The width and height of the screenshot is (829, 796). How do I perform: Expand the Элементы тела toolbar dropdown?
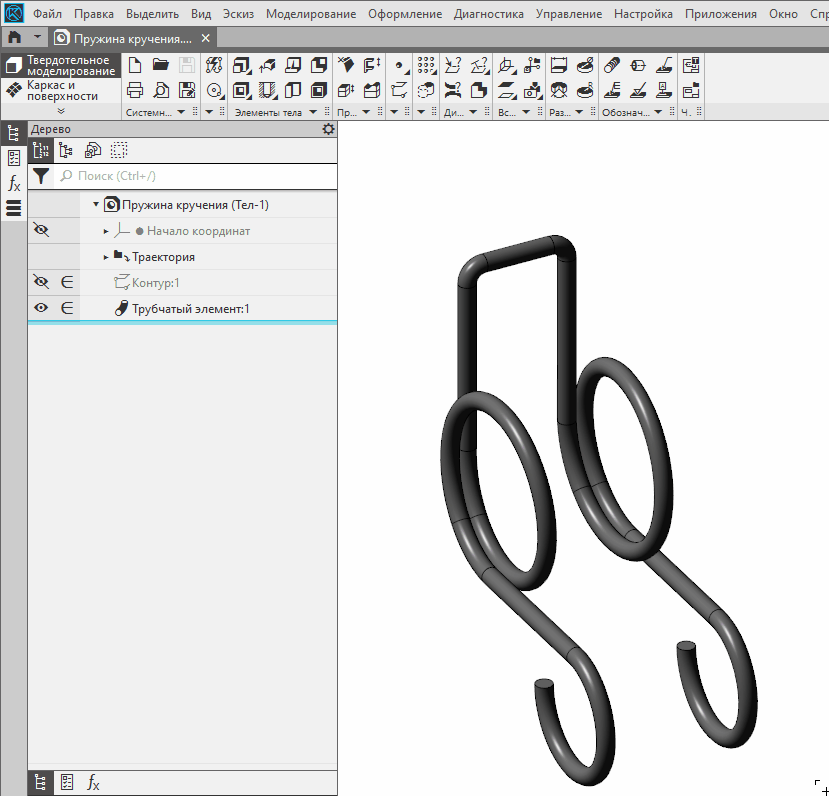(x=313, y=113)
